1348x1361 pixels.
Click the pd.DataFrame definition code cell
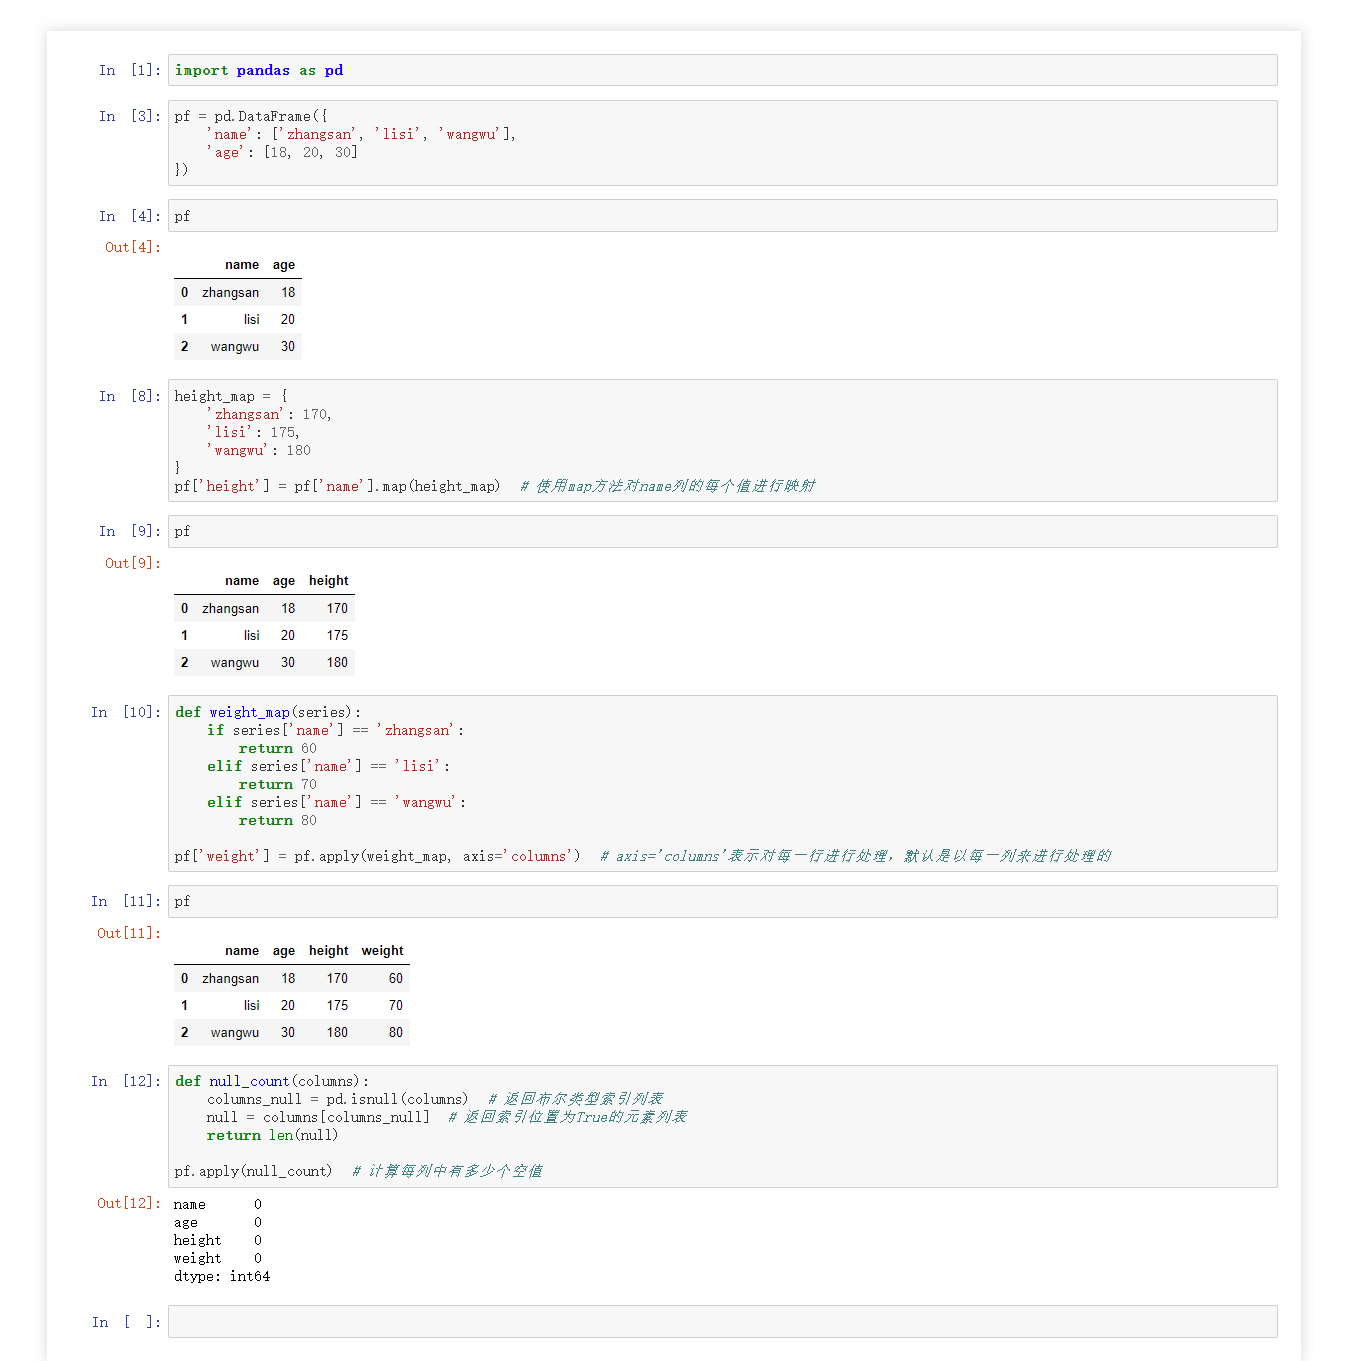click(722, 143)
